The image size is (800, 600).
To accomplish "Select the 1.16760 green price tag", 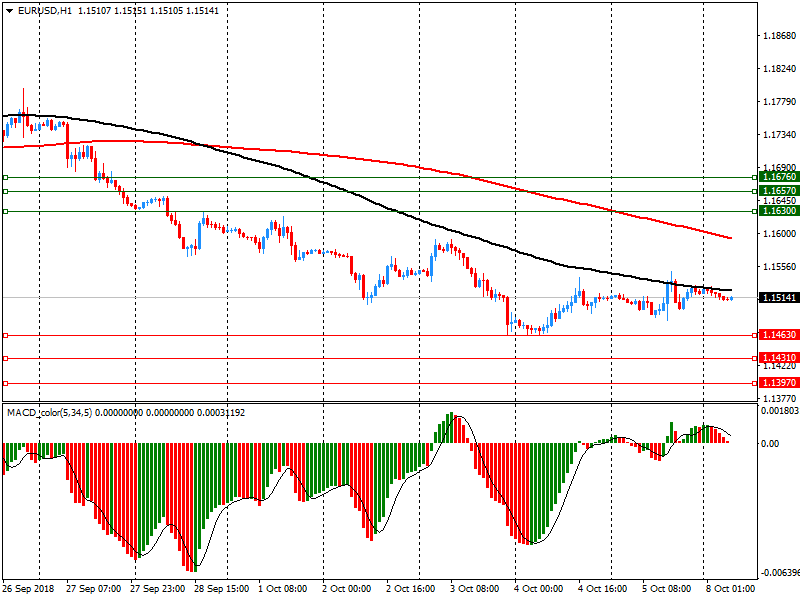I will (x=777, y=177).
